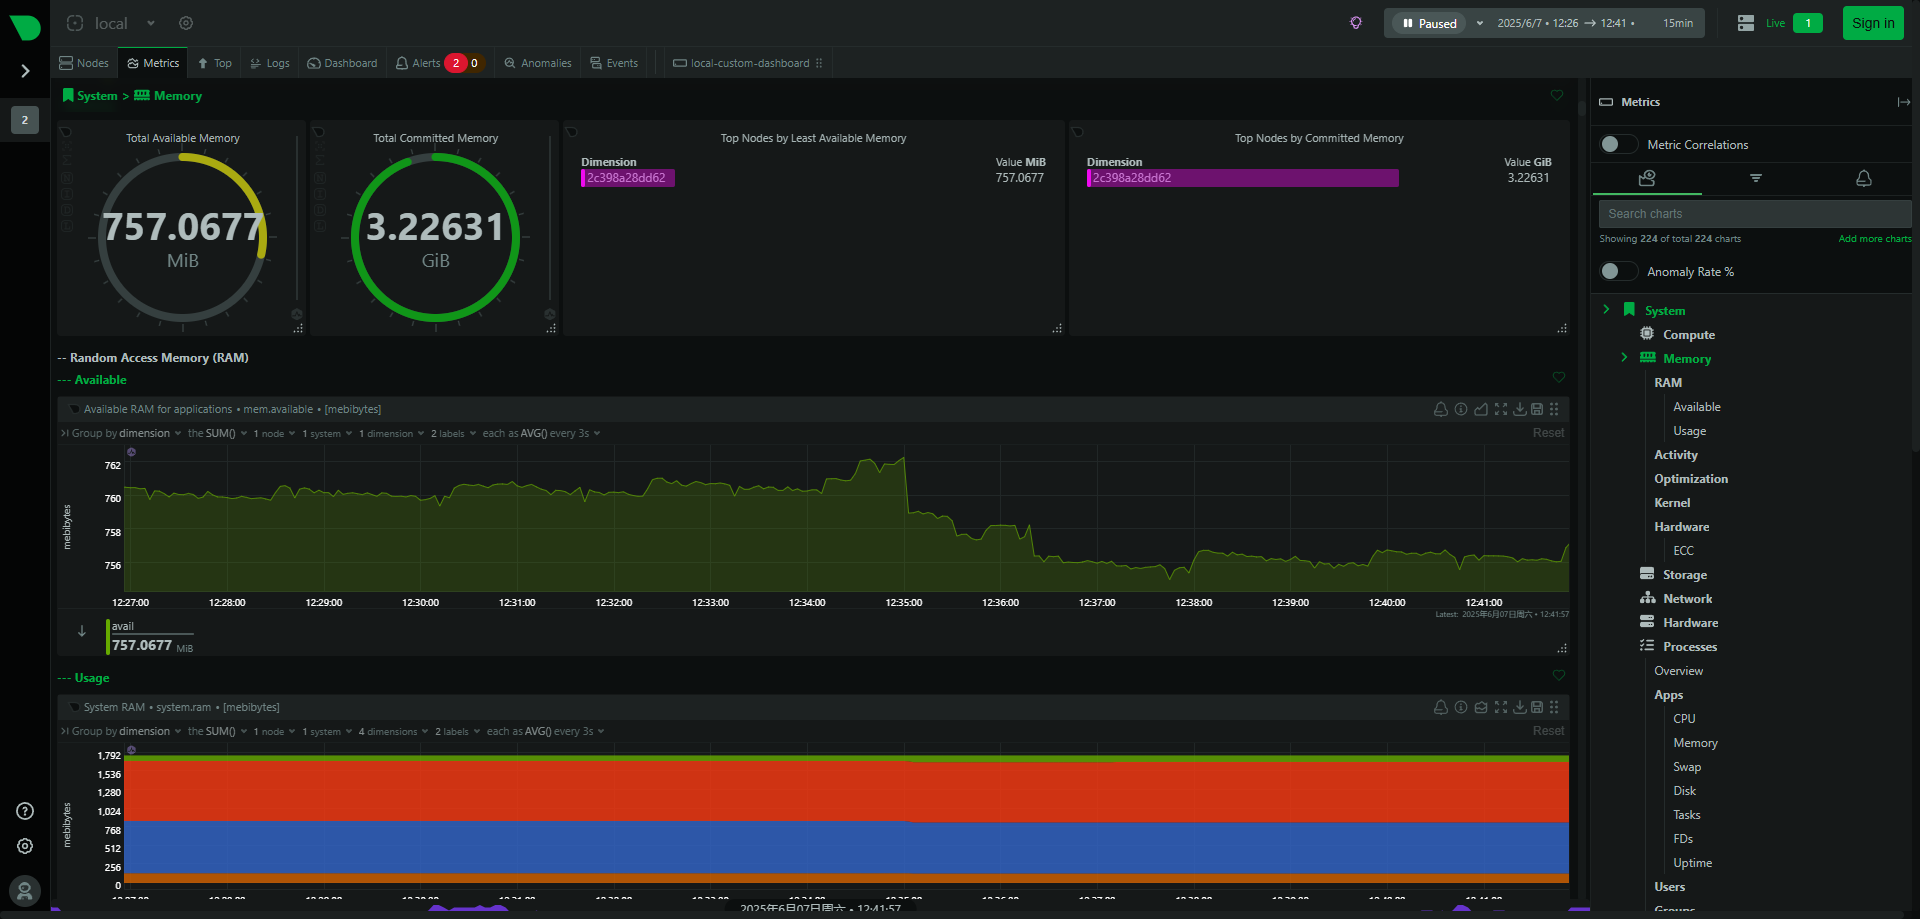Click the filter icon in Metrics panel
This screenshot has width=1920, height=919.
(x=1755, y=178)
